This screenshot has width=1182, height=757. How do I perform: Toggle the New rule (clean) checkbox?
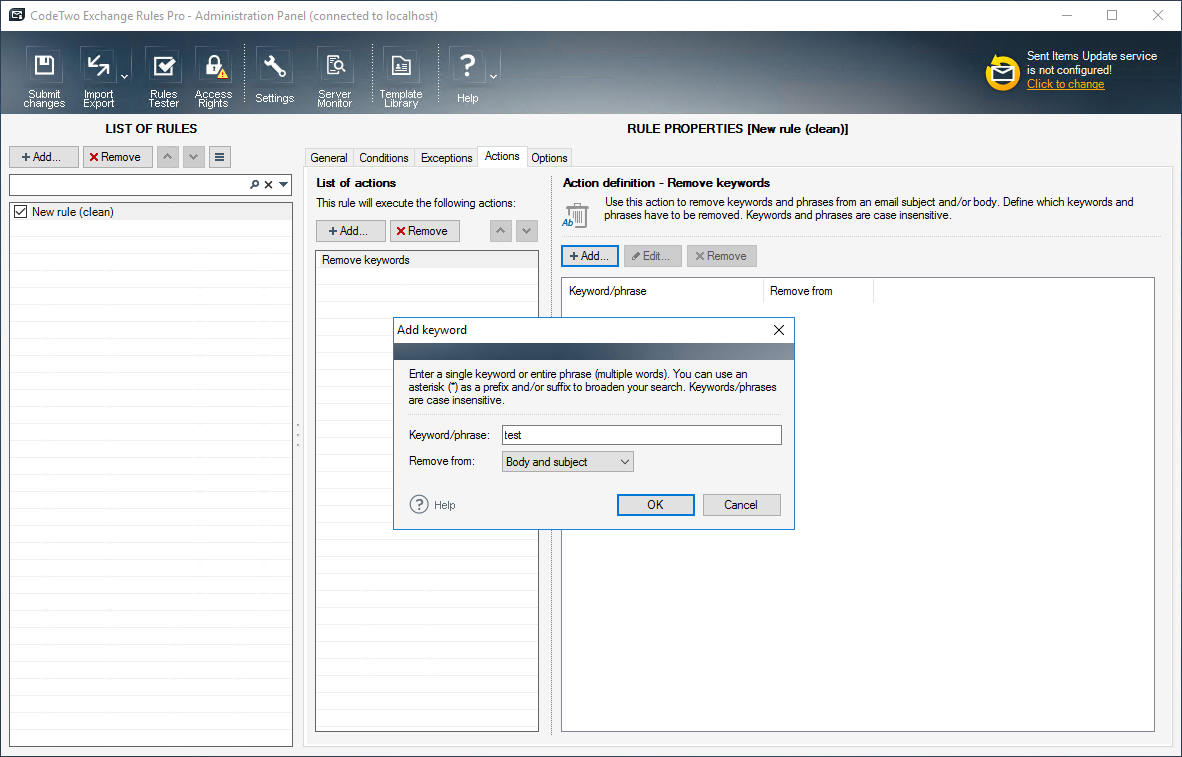(x=20, y=212)
